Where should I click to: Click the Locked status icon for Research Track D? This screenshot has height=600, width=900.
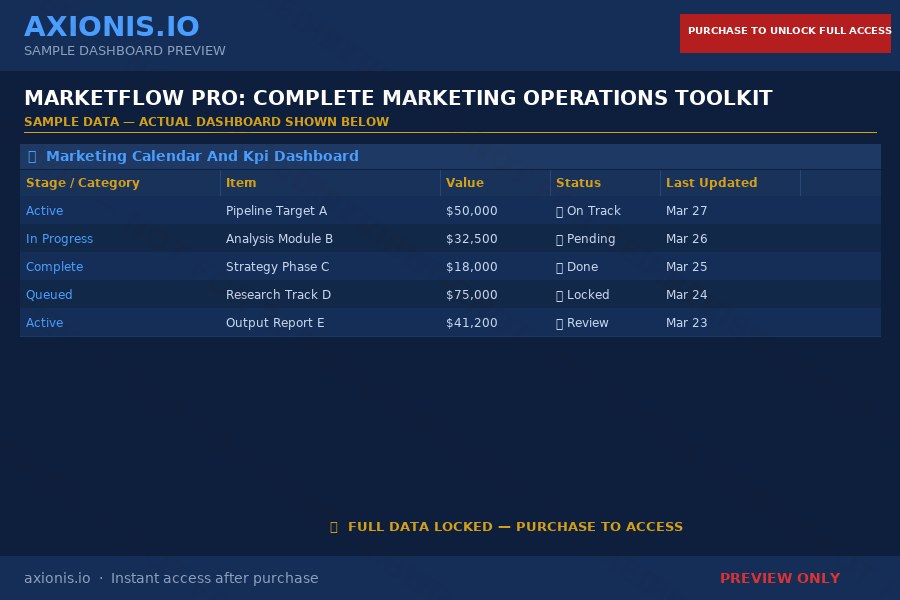pos(560,295)
